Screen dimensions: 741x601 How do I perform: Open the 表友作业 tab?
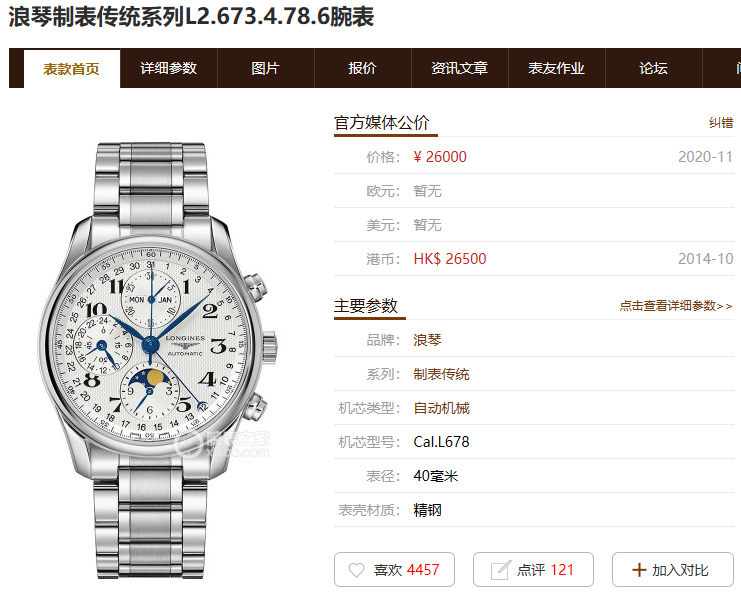[x=556, y=69]
